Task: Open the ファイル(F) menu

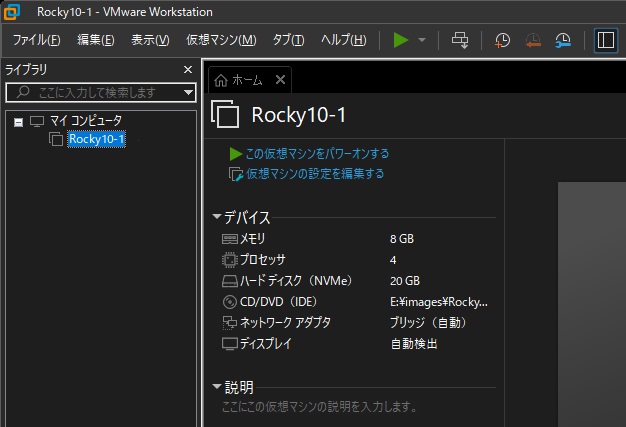Action: click(36, 40)
